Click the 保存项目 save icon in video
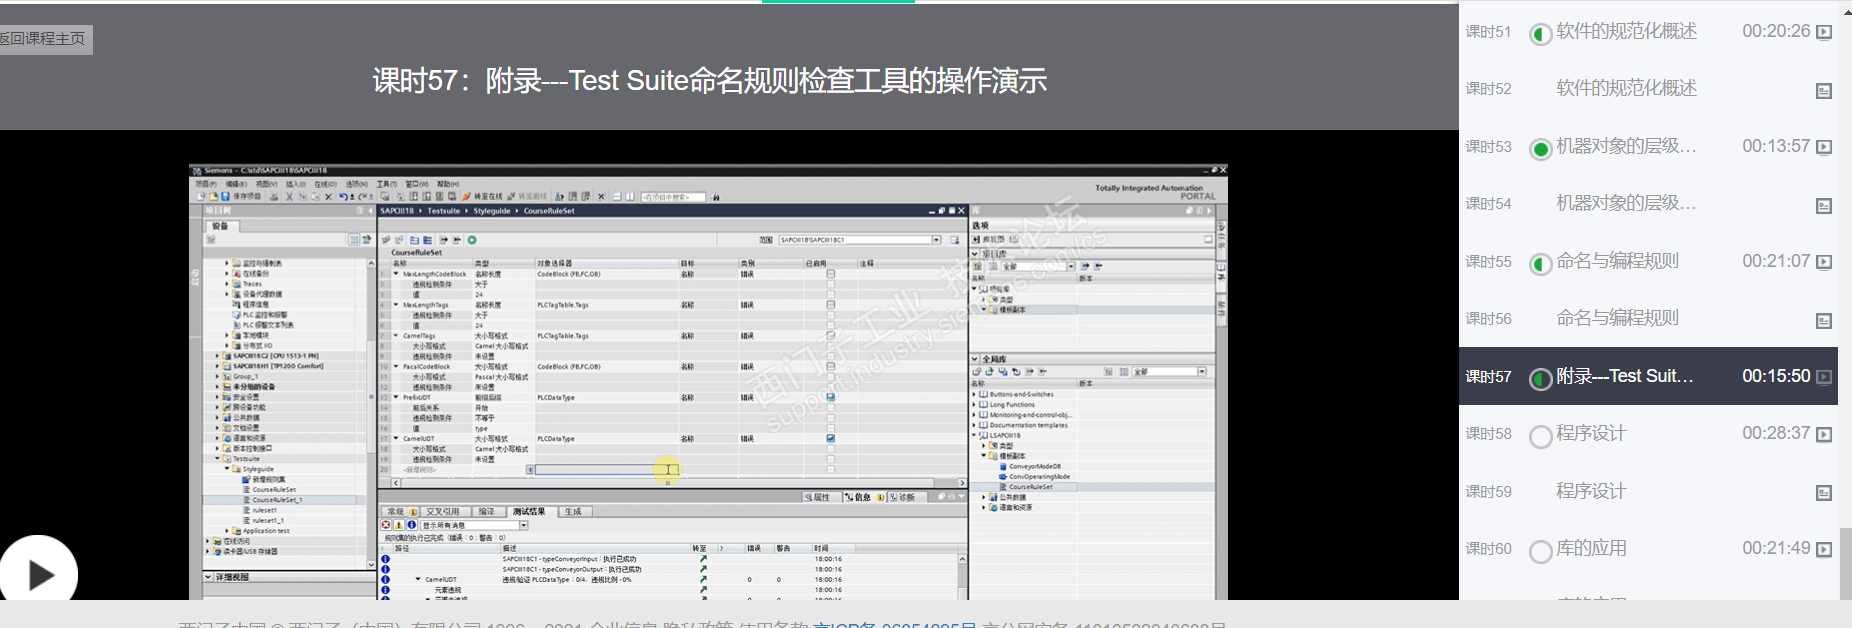Image resolution: width=1852 pixels, height=628 pixels. pos(225,197)
